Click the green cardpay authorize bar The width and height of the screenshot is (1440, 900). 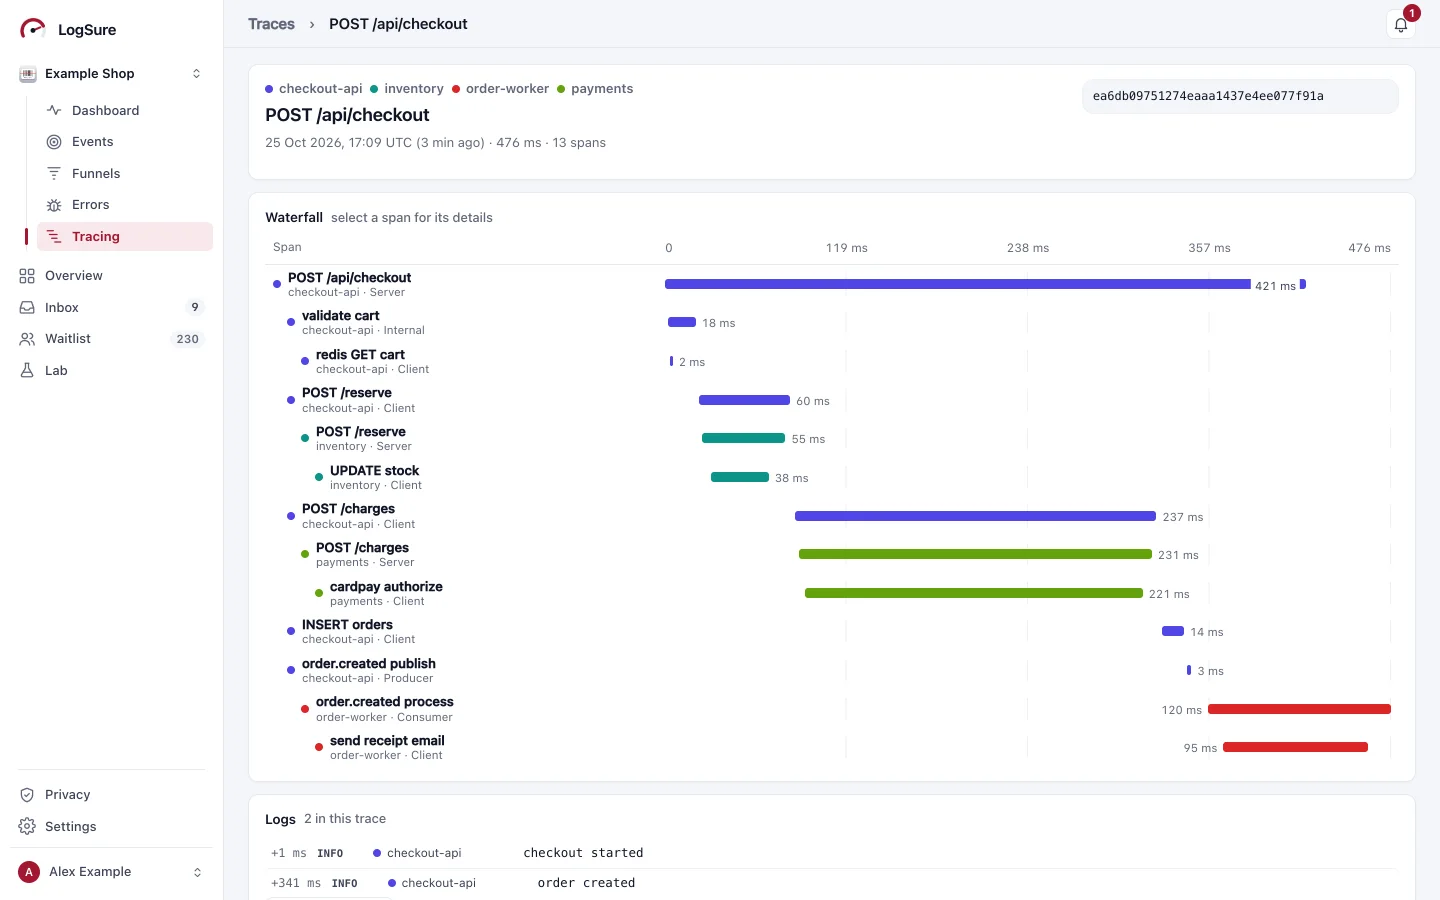(x=974, y=593)
